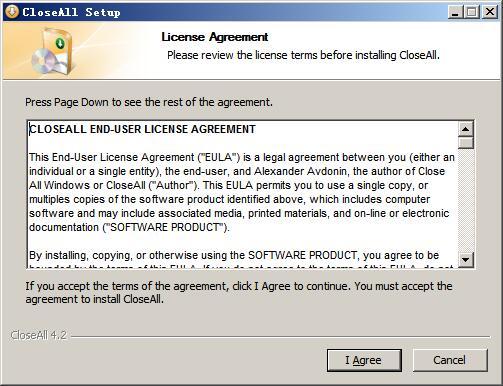The width and height of the screenshot is (503, 386).
Task: Click the software box and CD graphic
Action: 53,52
